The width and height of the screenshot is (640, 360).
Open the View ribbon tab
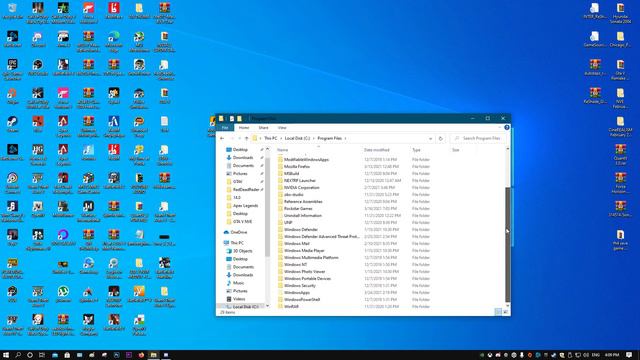click(282, 128)
